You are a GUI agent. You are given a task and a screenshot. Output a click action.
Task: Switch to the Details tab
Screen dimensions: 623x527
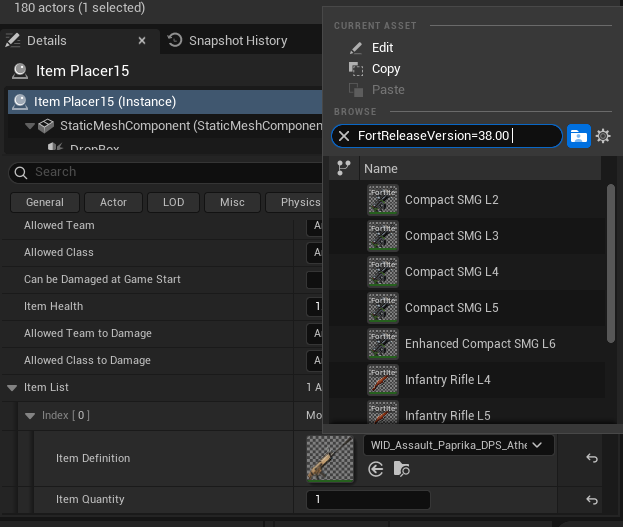pyautogui.click(x=79, y=41)
